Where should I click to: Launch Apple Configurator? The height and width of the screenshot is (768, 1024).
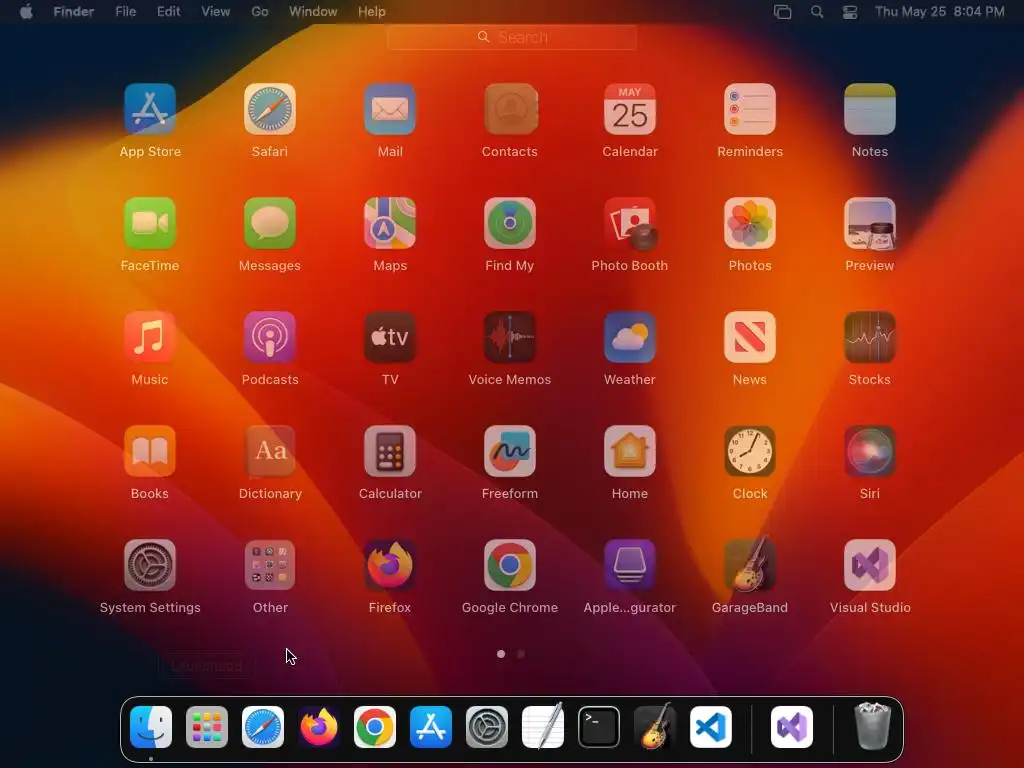[630, 565]
